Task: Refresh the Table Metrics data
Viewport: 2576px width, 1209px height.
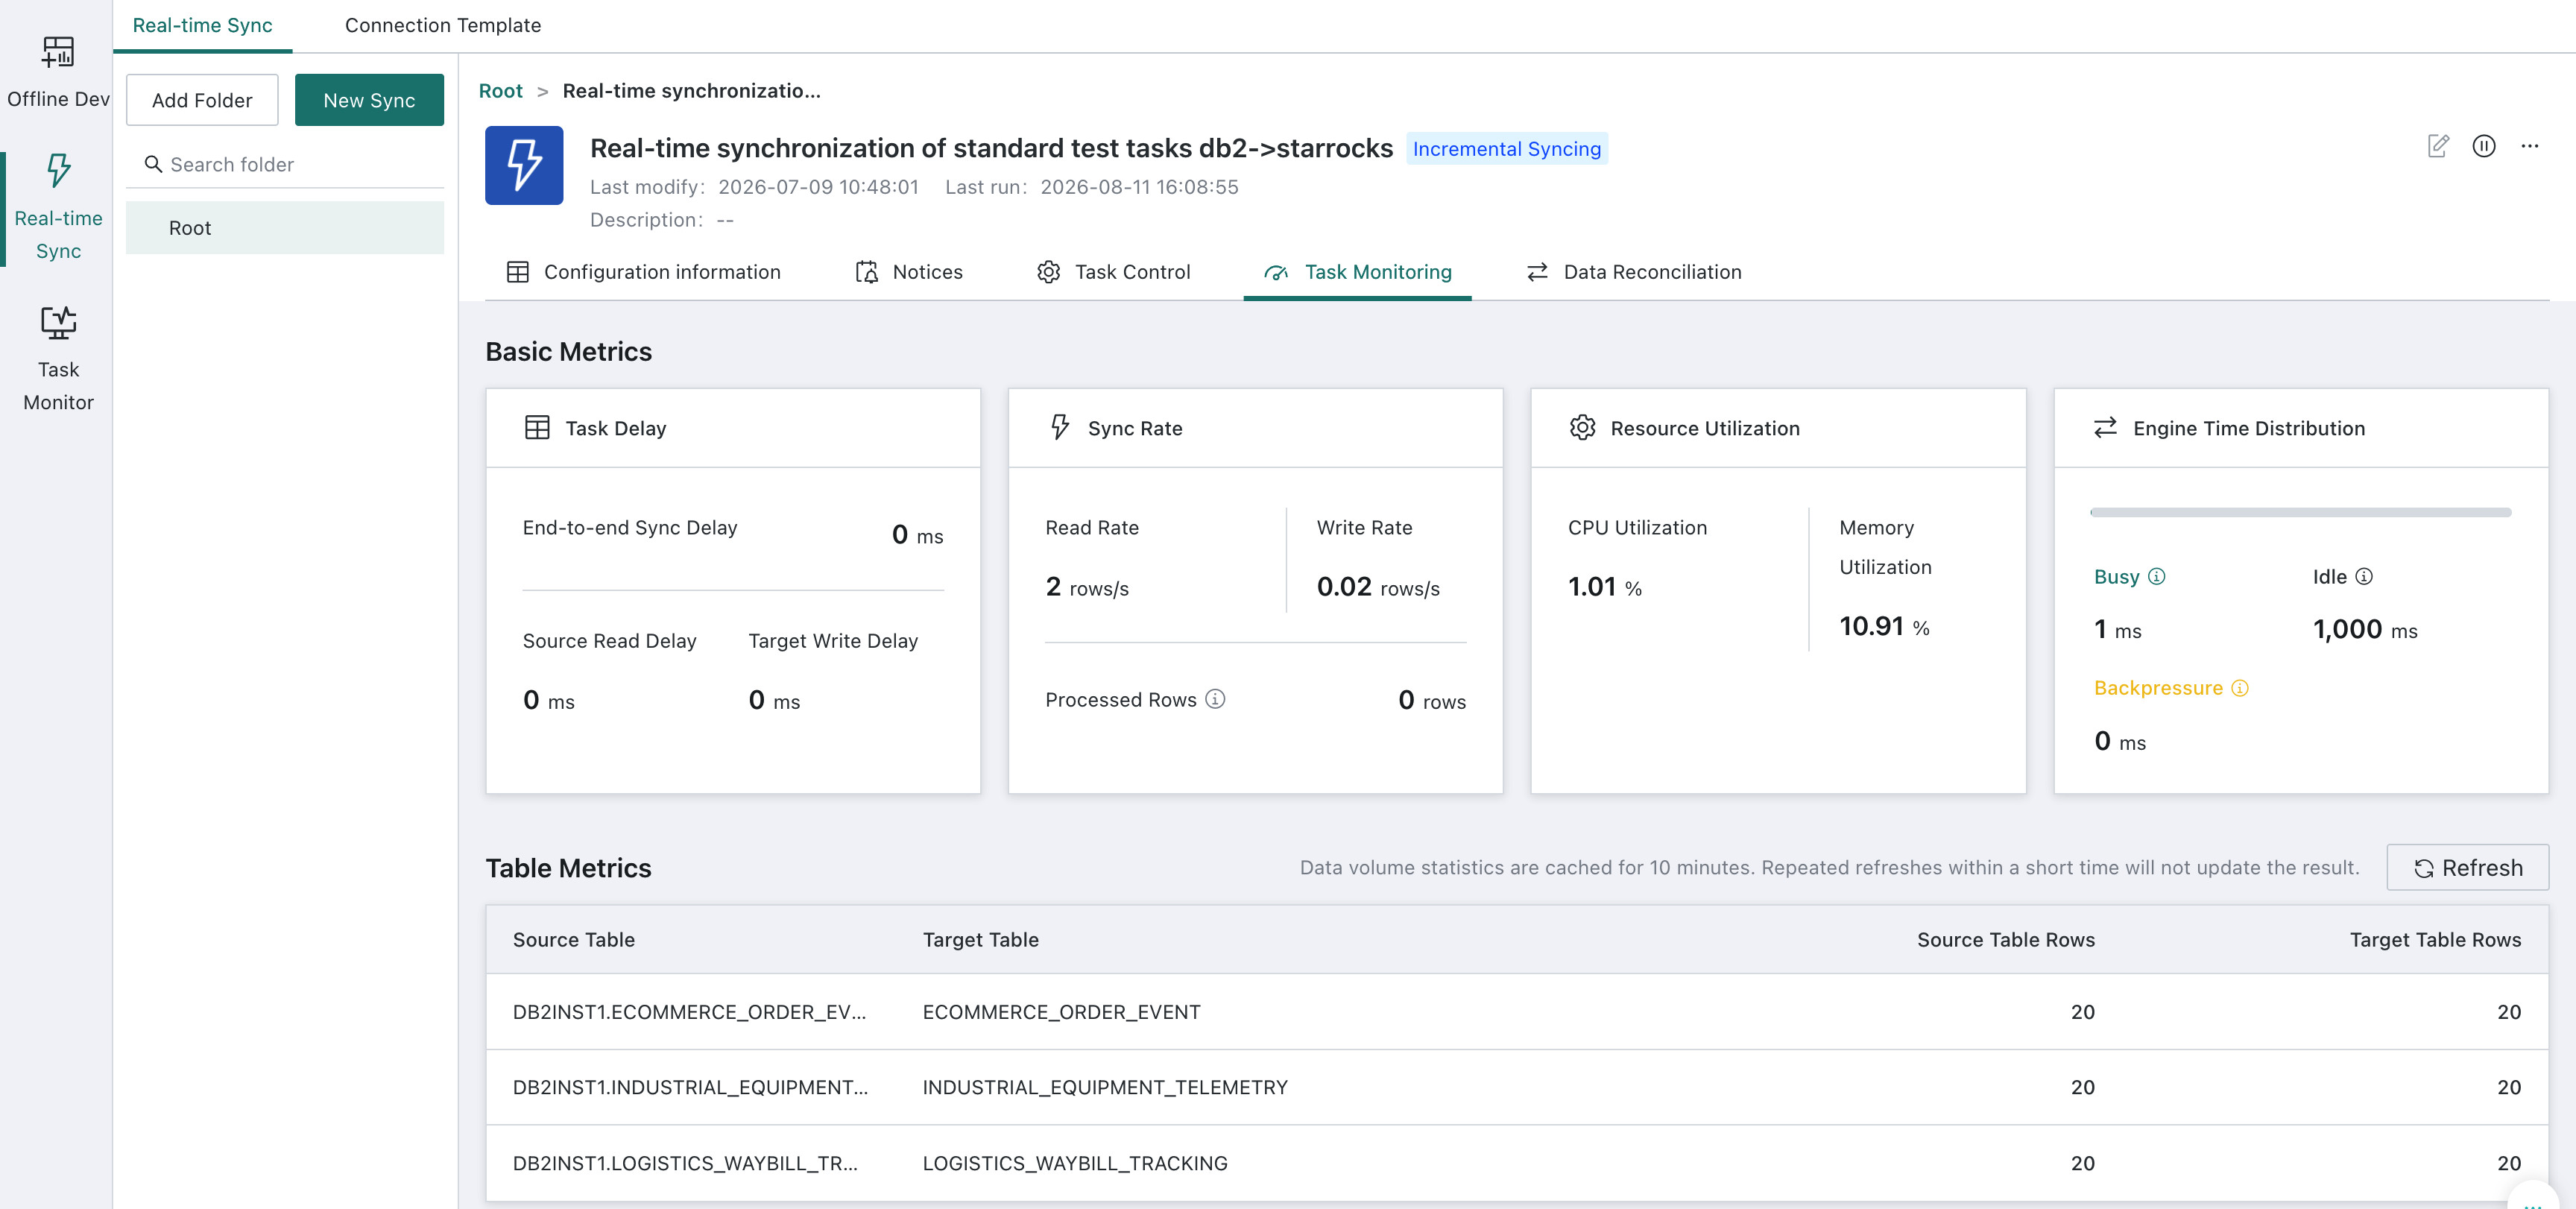Action: 2467,867
